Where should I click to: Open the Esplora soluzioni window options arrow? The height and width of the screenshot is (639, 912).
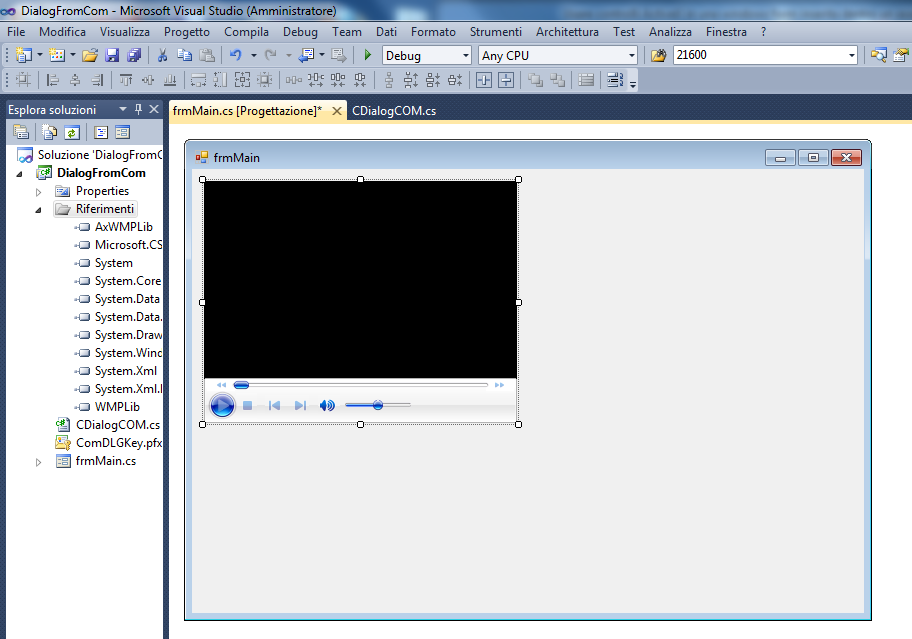[x=123, y=109]
